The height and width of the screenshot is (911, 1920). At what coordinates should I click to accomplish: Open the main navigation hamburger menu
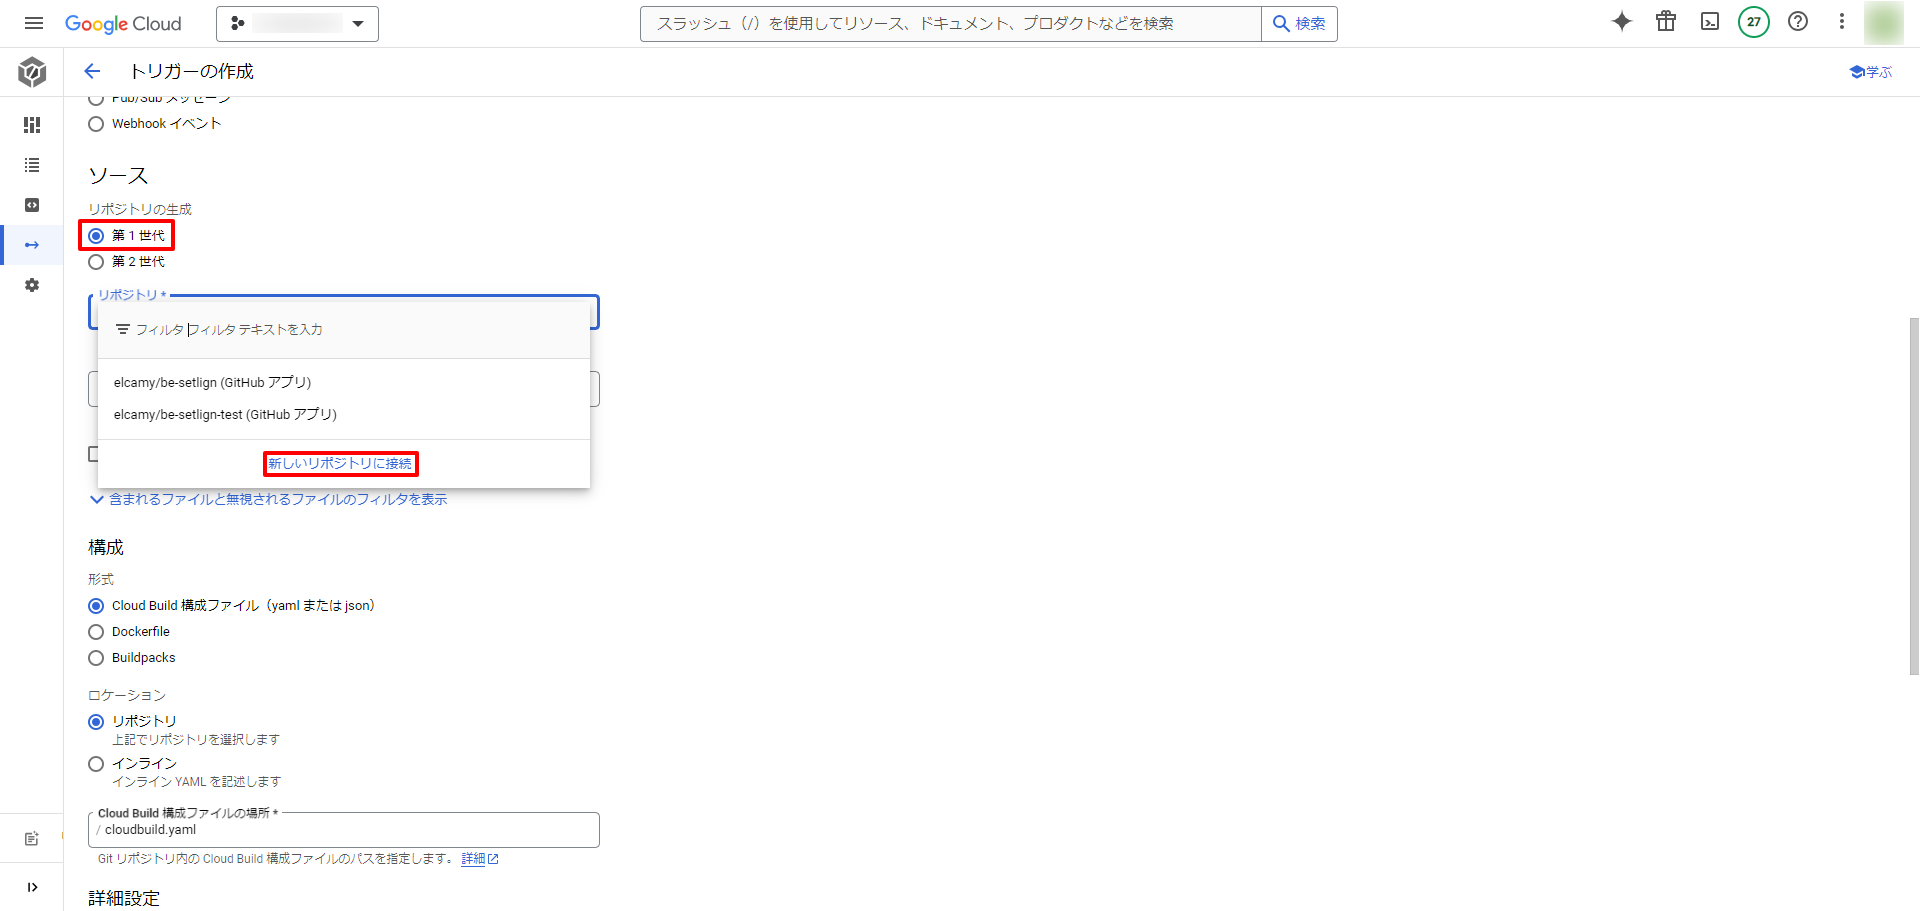pos(34,23)
